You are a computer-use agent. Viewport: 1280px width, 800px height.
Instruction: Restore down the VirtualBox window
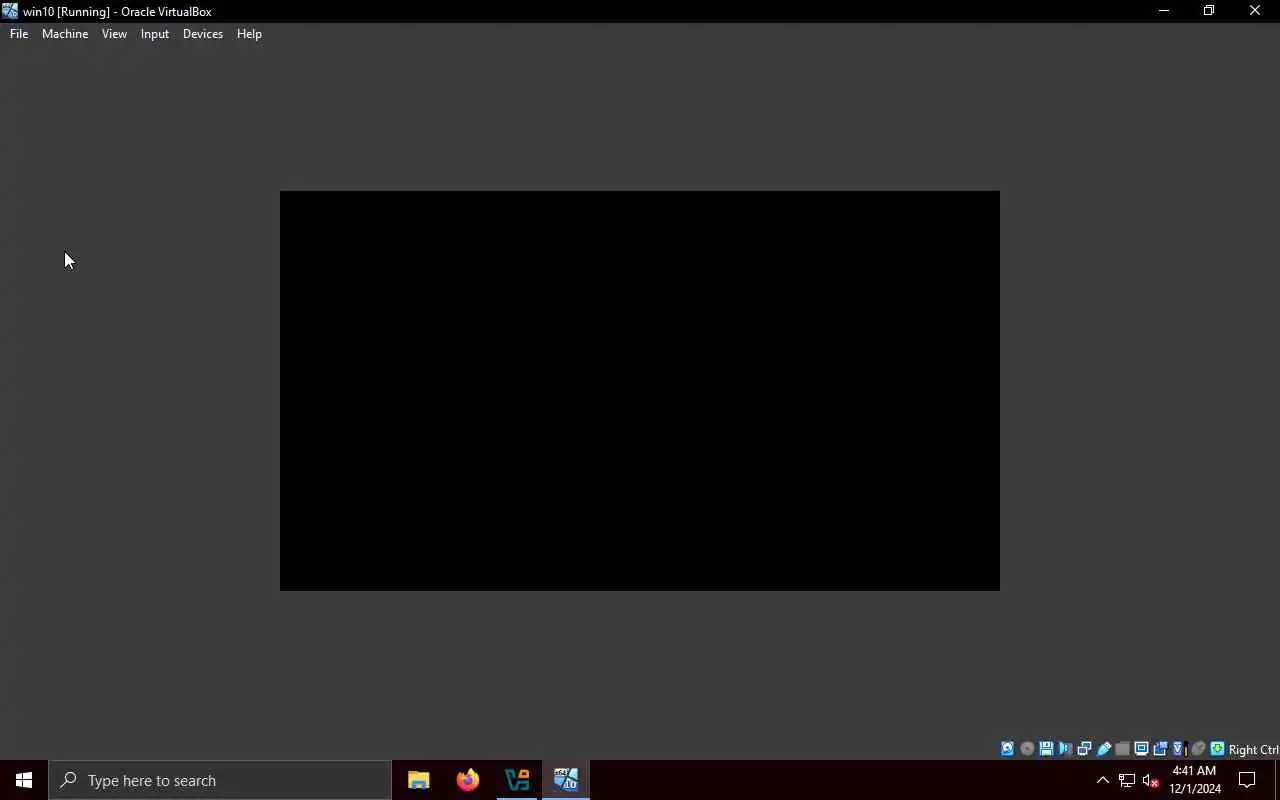pos(1209,11)
